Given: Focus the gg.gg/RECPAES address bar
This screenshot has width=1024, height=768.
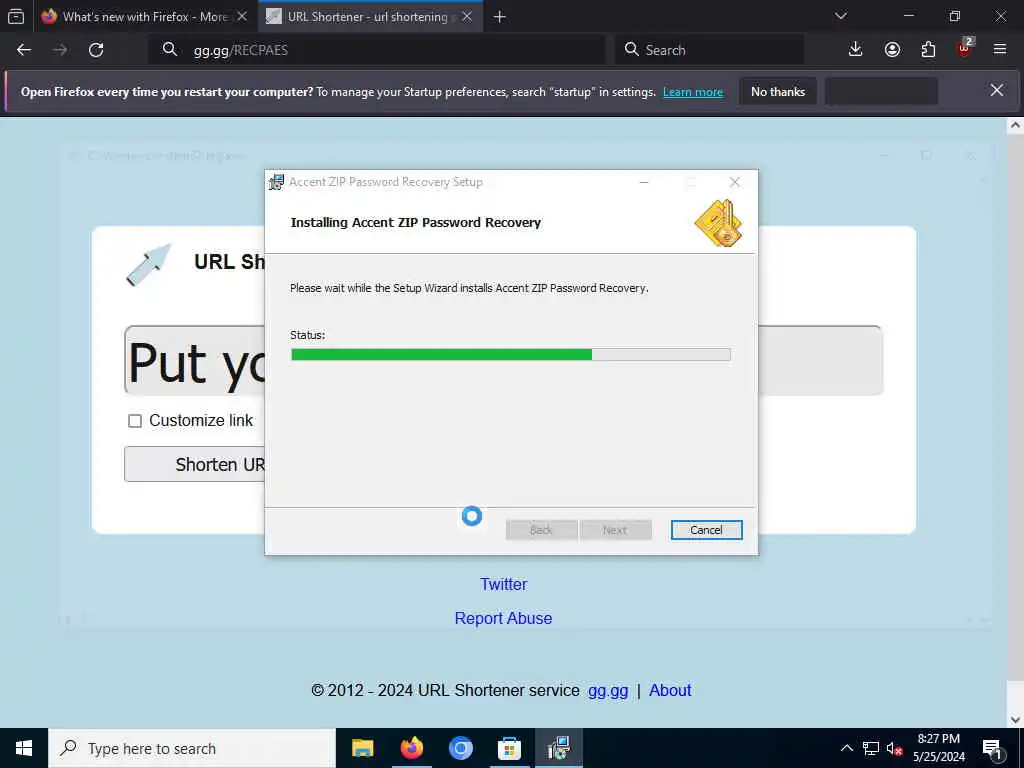Looking at the screenshot, I should coord(377,50).
